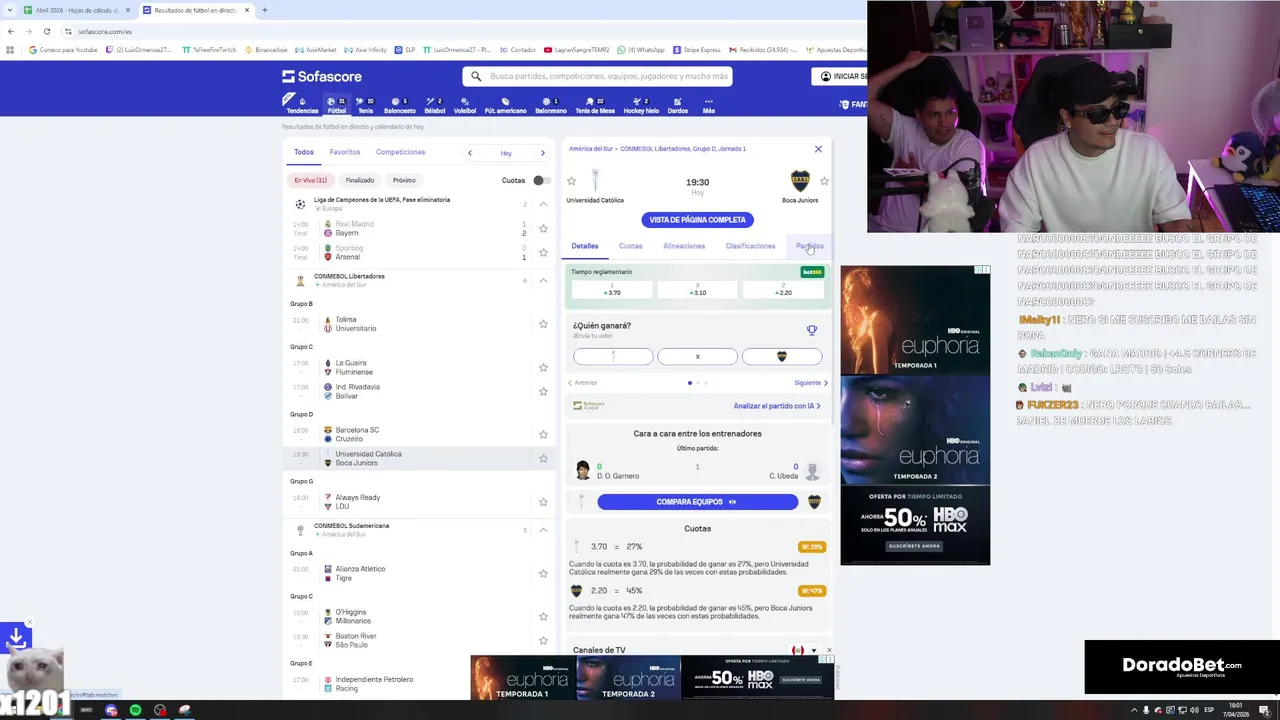Click the Sofascore search field

point(597,76)
